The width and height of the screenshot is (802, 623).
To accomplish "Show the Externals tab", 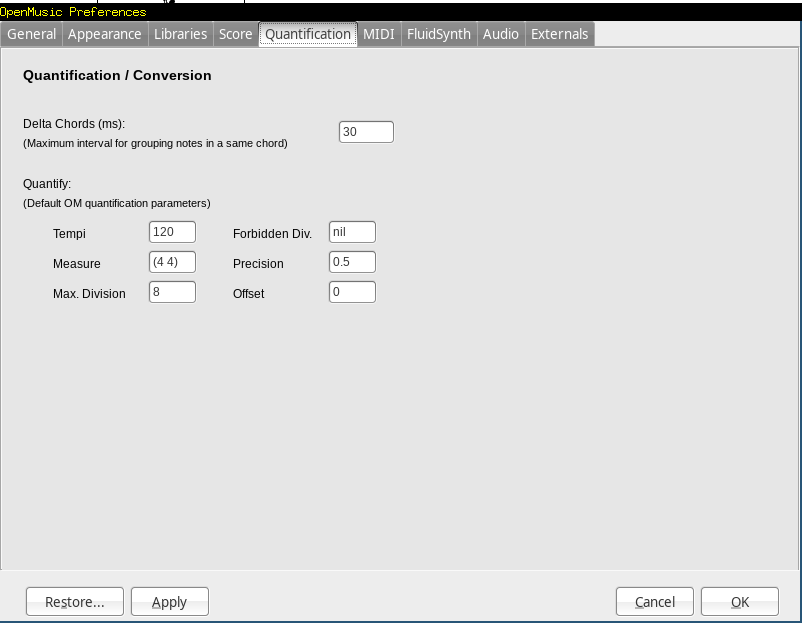I will [x=560, y=34].
